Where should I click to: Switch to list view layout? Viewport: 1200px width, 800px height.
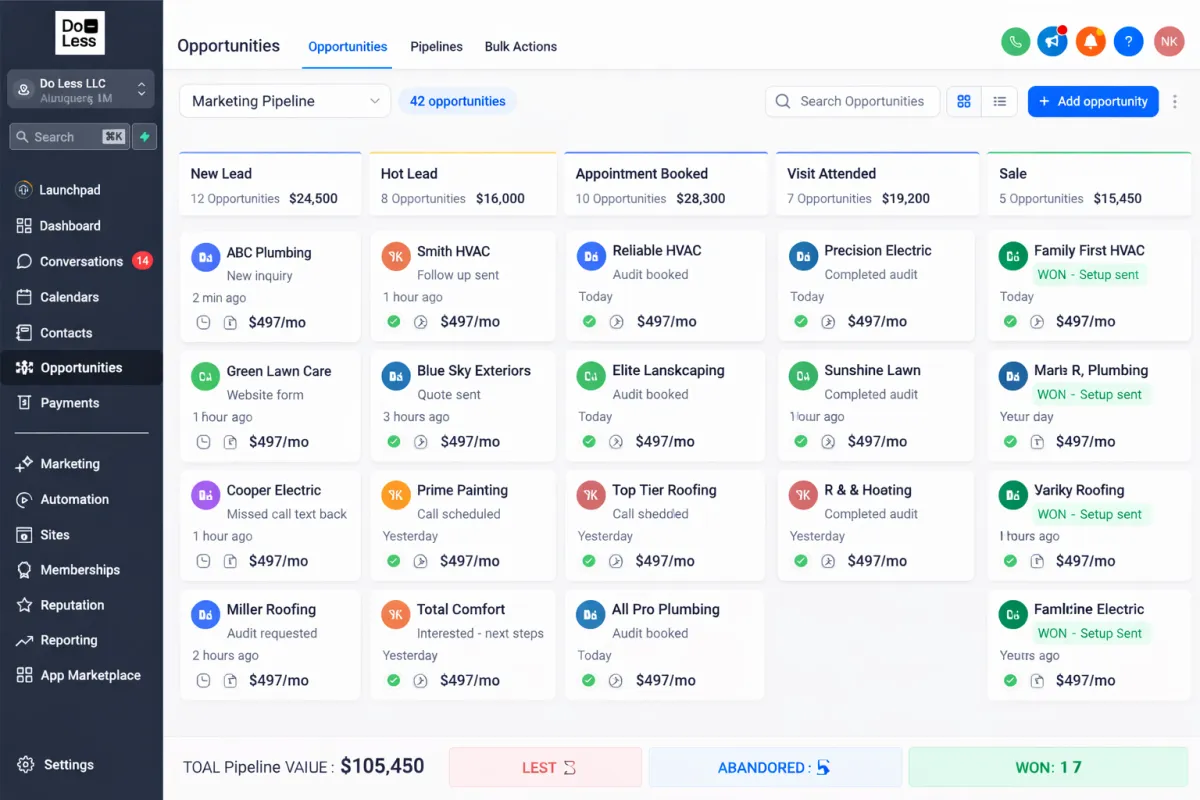point(999,101)
